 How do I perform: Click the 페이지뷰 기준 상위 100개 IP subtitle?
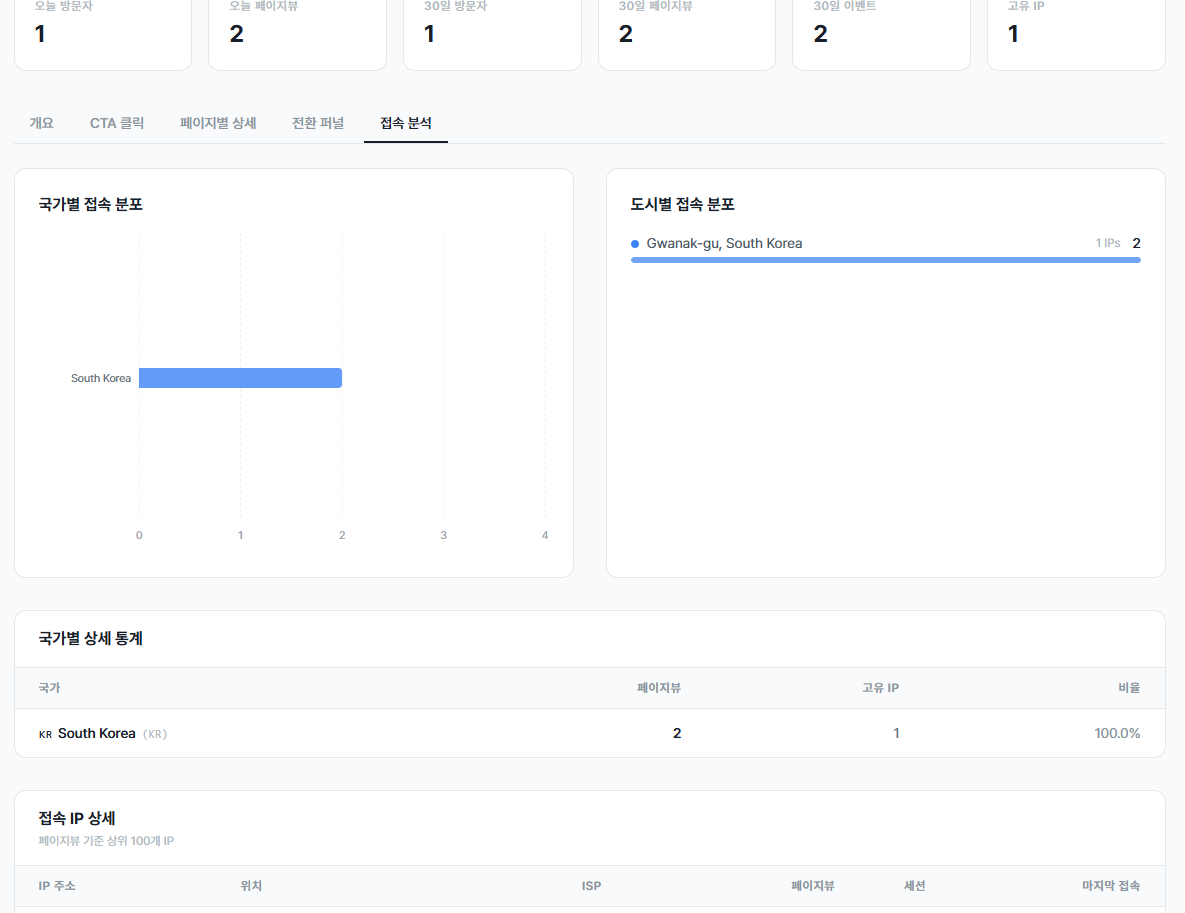[x=106, y=840]
